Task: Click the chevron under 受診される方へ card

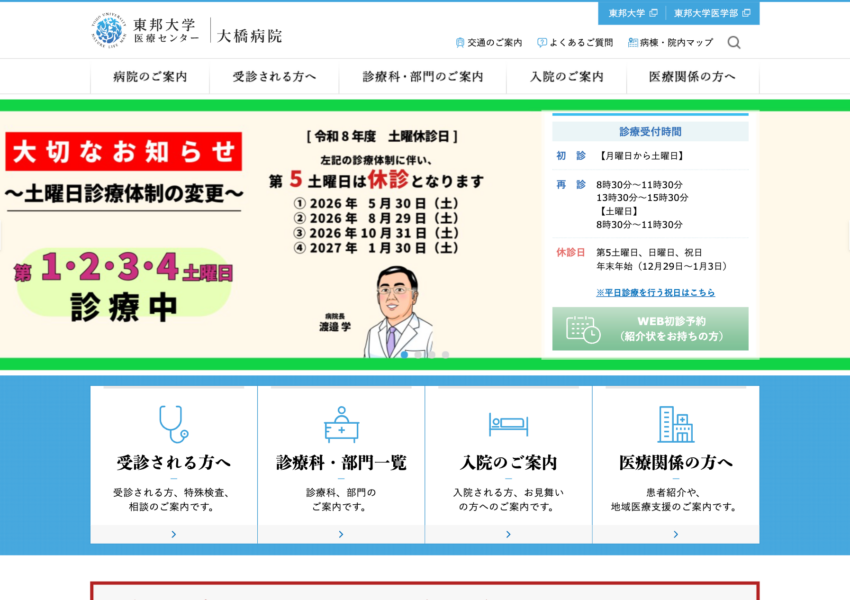Action: (173, 534)
